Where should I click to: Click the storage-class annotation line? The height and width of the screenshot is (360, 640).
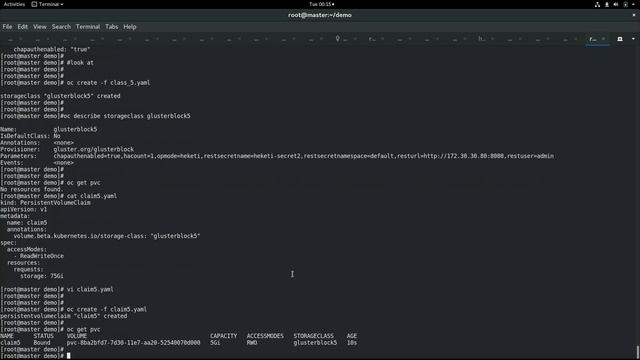tap(107, 236)
